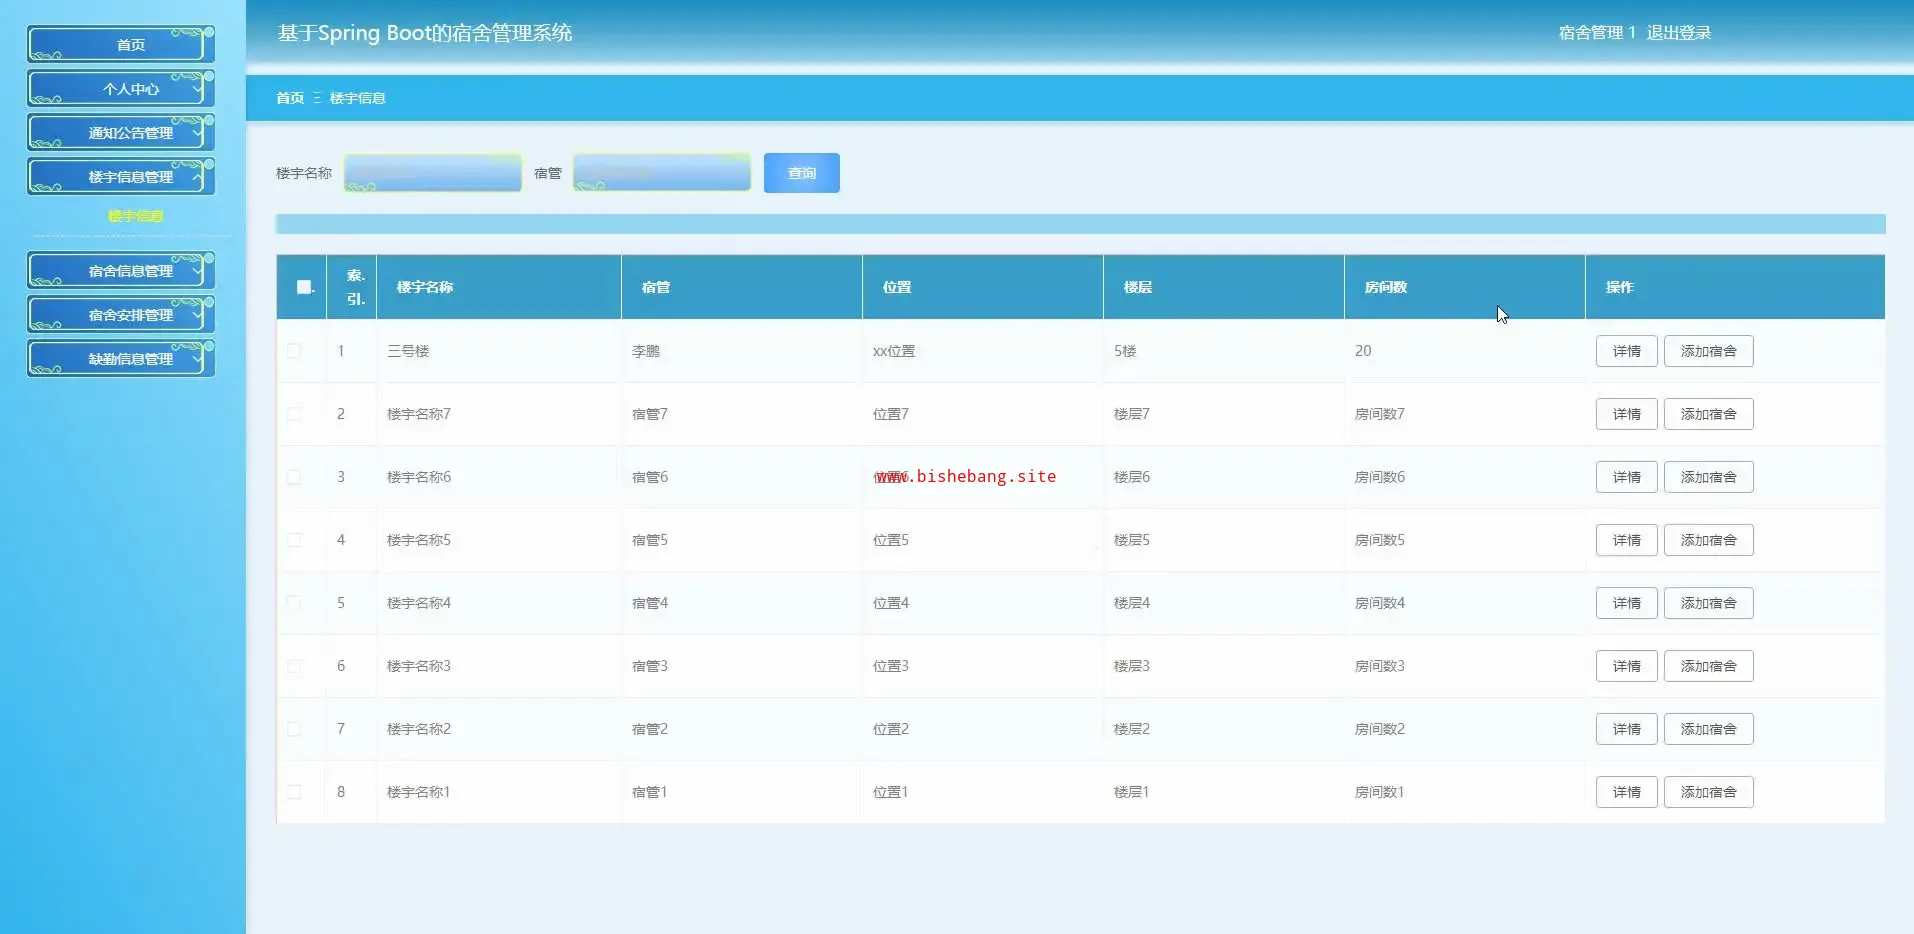
Task: Open 个人中心 in the sidebar
Action: 121,89
